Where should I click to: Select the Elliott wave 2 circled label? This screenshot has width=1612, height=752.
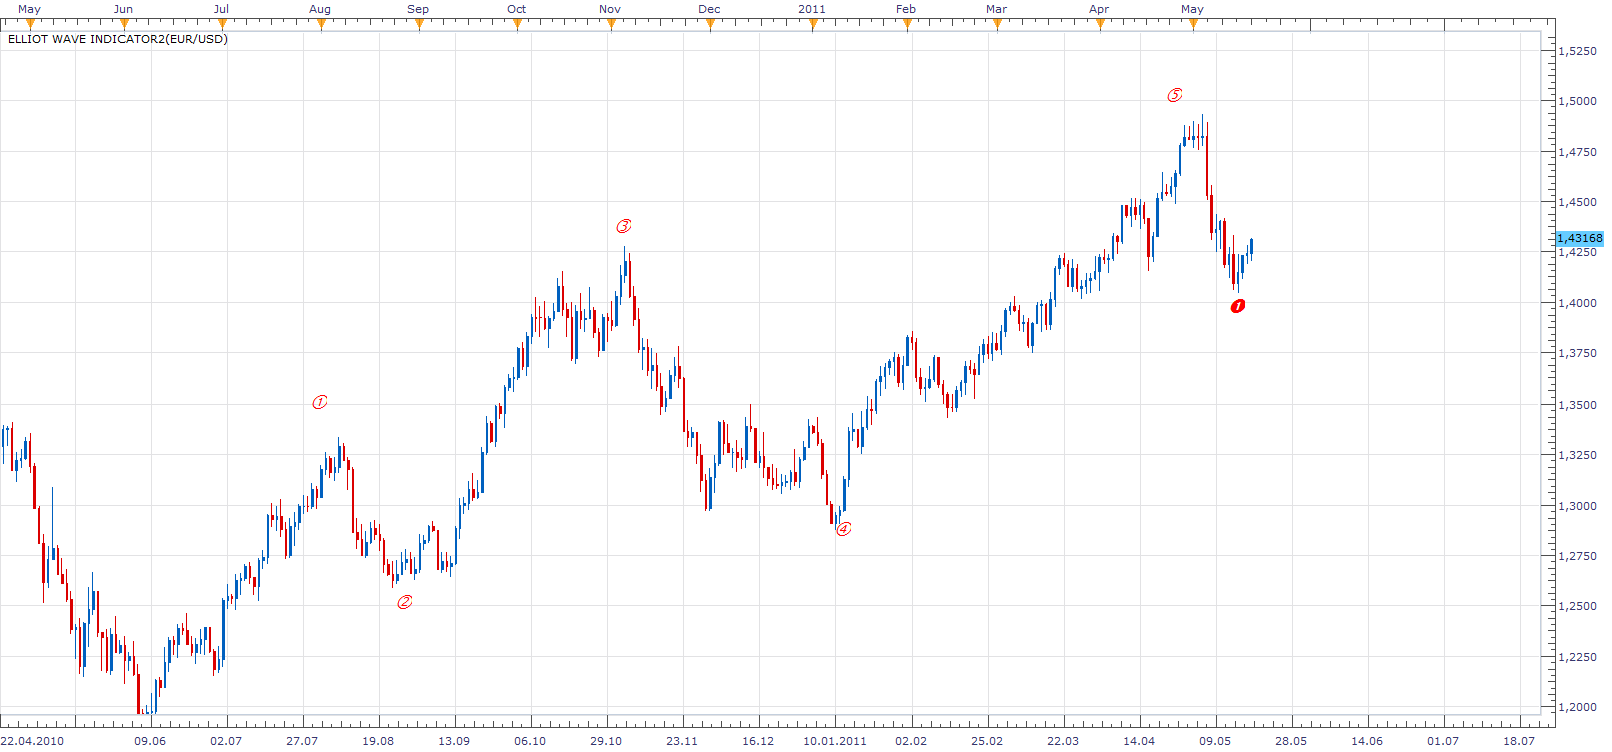(405, 601)
